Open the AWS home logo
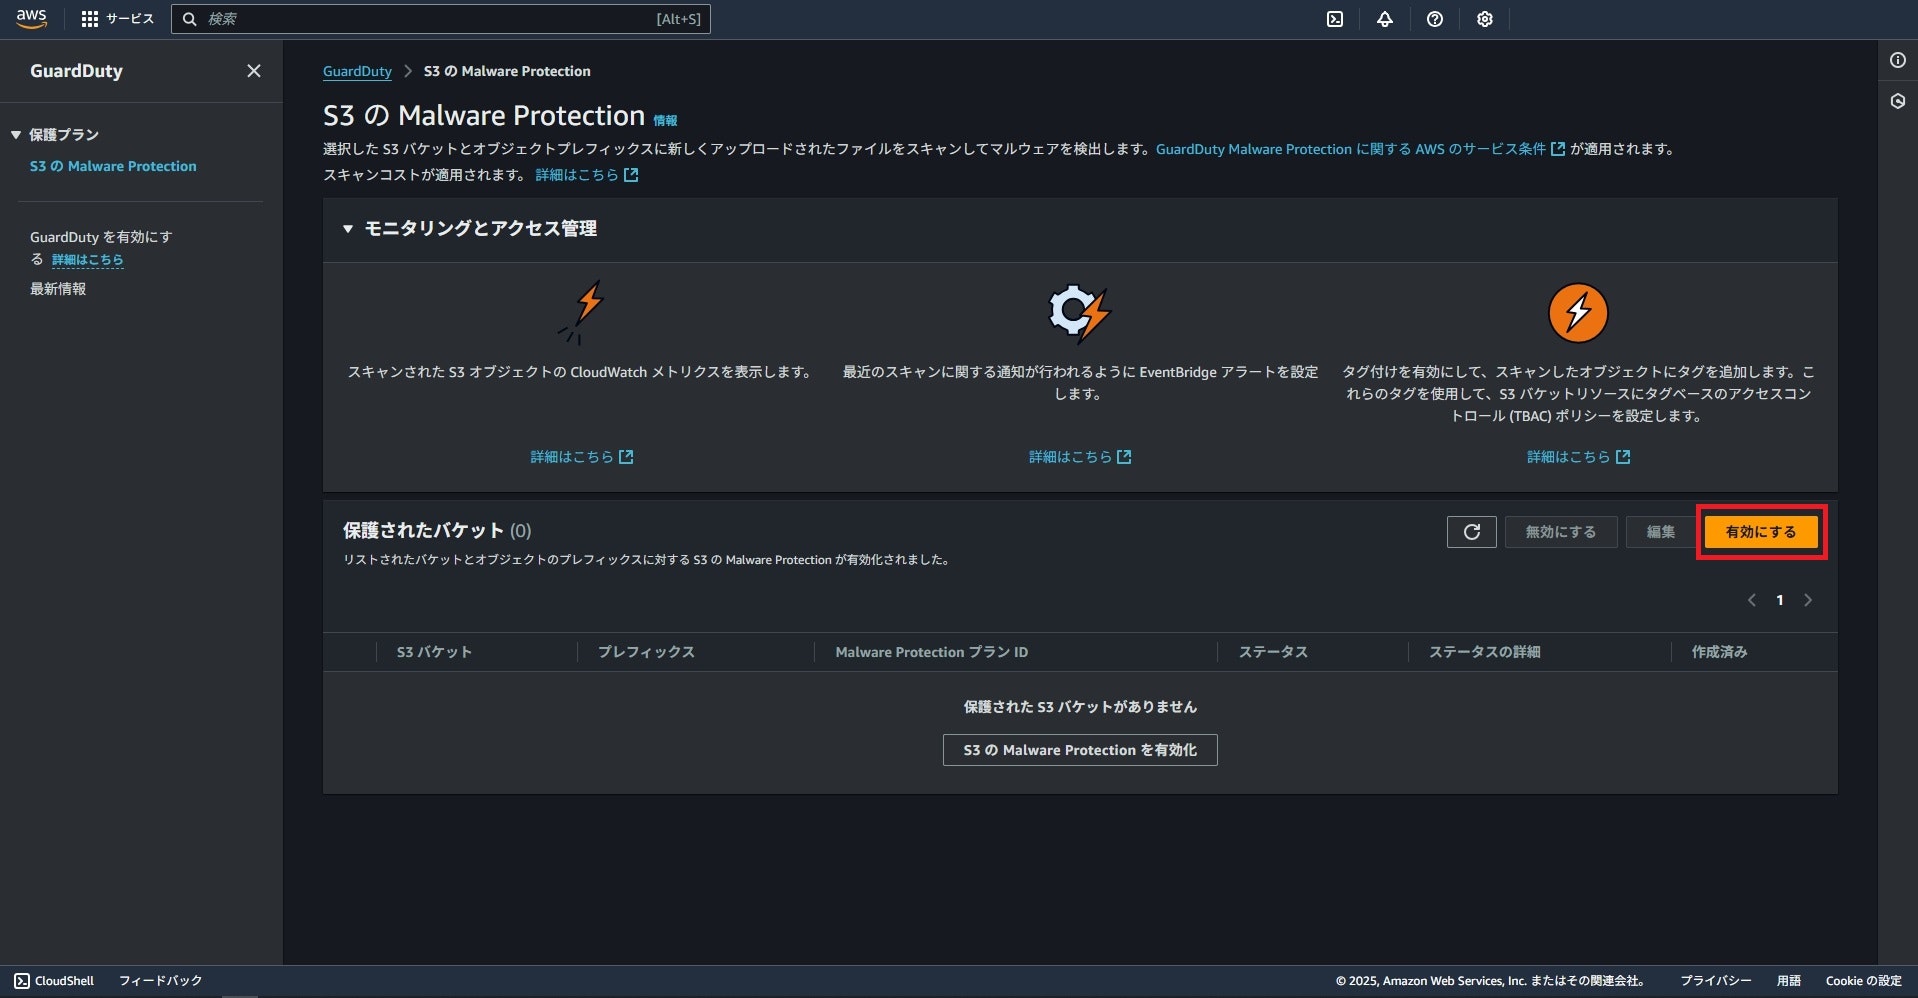1918x998 pixels. (x=30, y=18)
